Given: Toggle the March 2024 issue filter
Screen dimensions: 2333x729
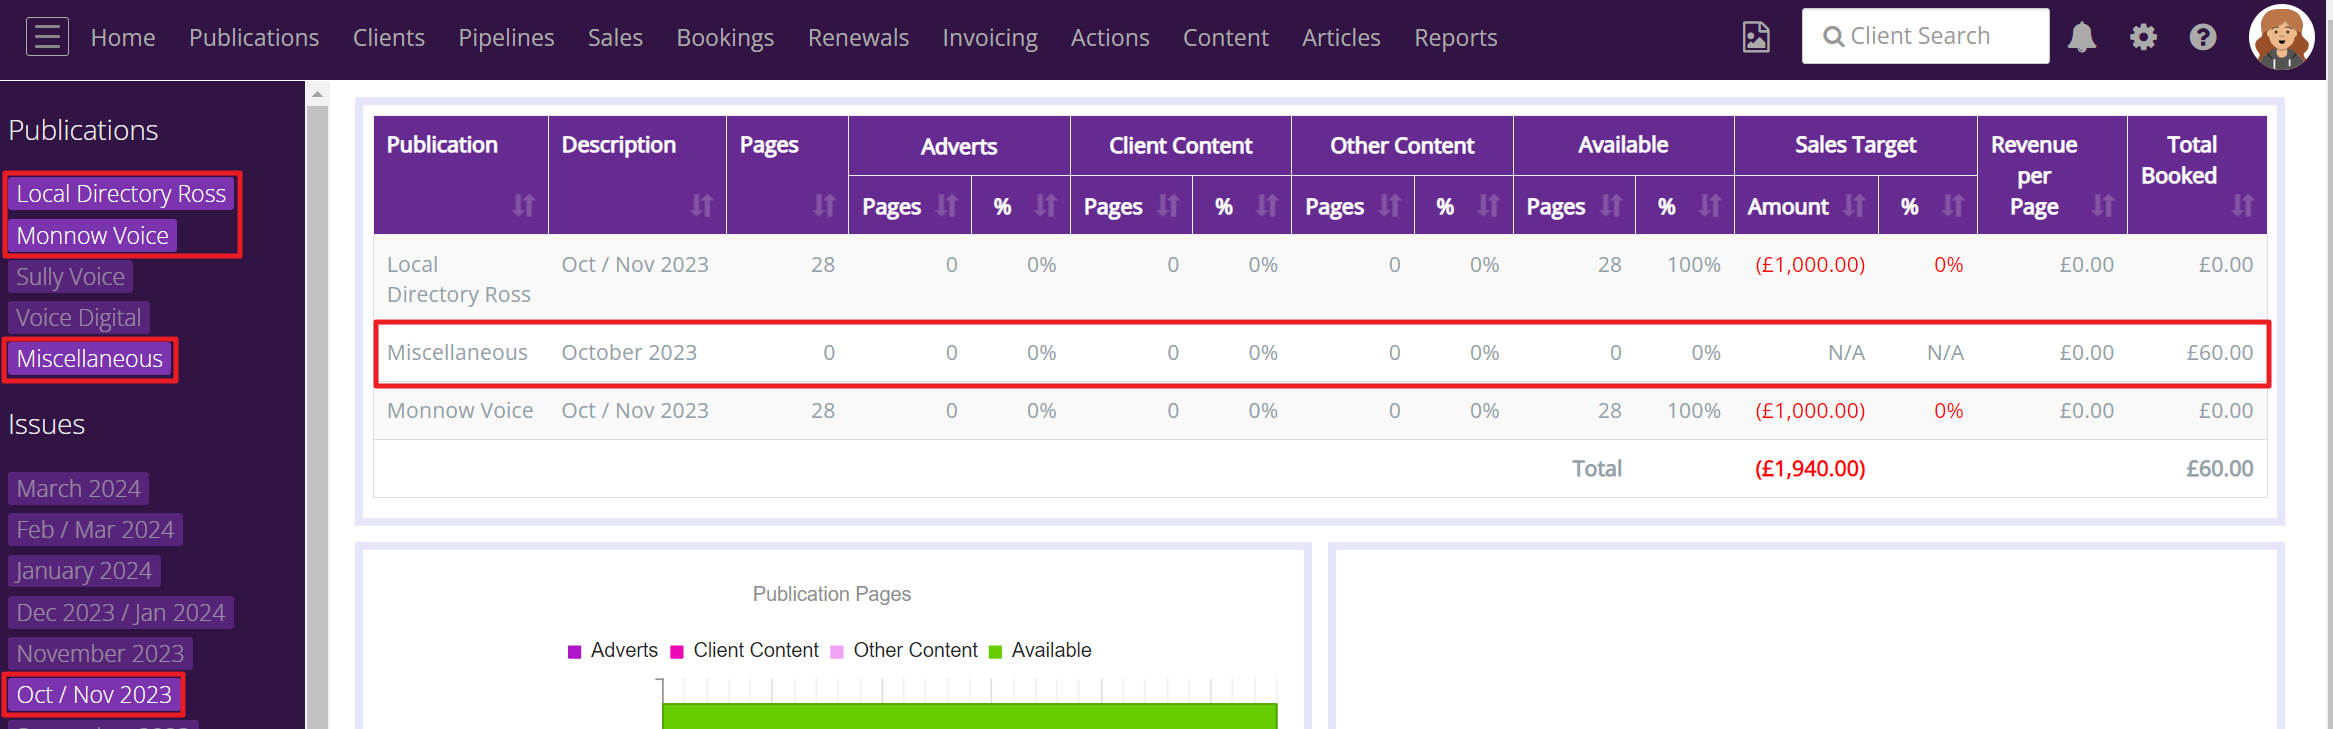Looking at the screenshot, I should click(78, 488).
